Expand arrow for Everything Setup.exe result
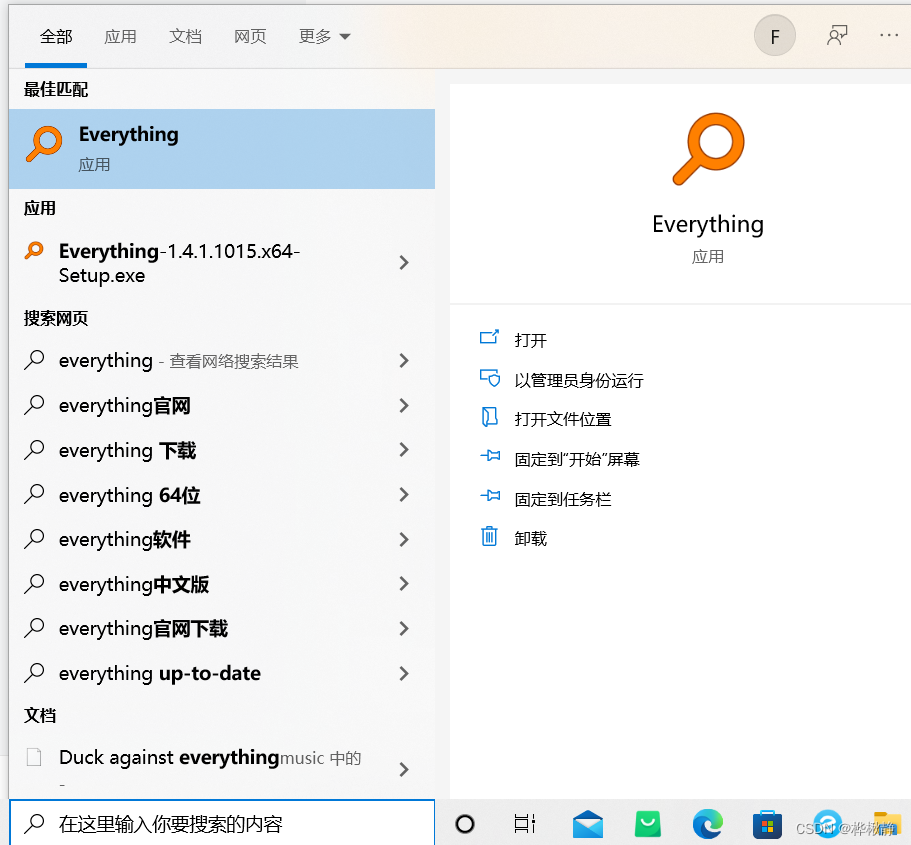911x845 pixels. 404,263
